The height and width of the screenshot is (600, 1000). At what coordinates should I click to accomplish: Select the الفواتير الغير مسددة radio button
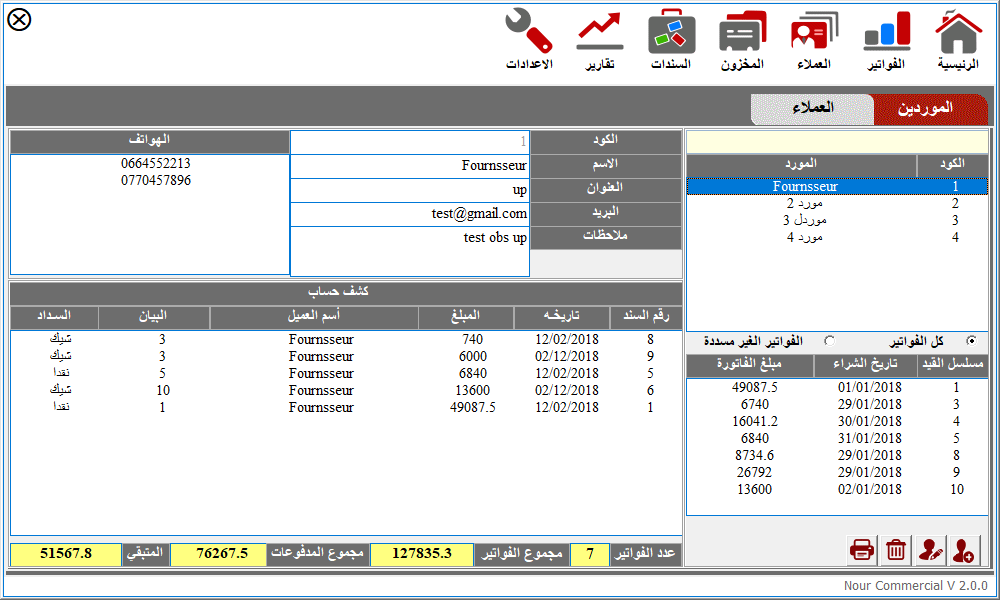point(829,340)
